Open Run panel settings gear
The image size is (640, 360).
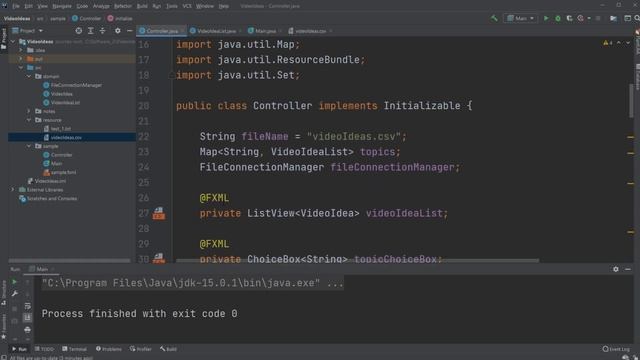click(x=616, y=269)
